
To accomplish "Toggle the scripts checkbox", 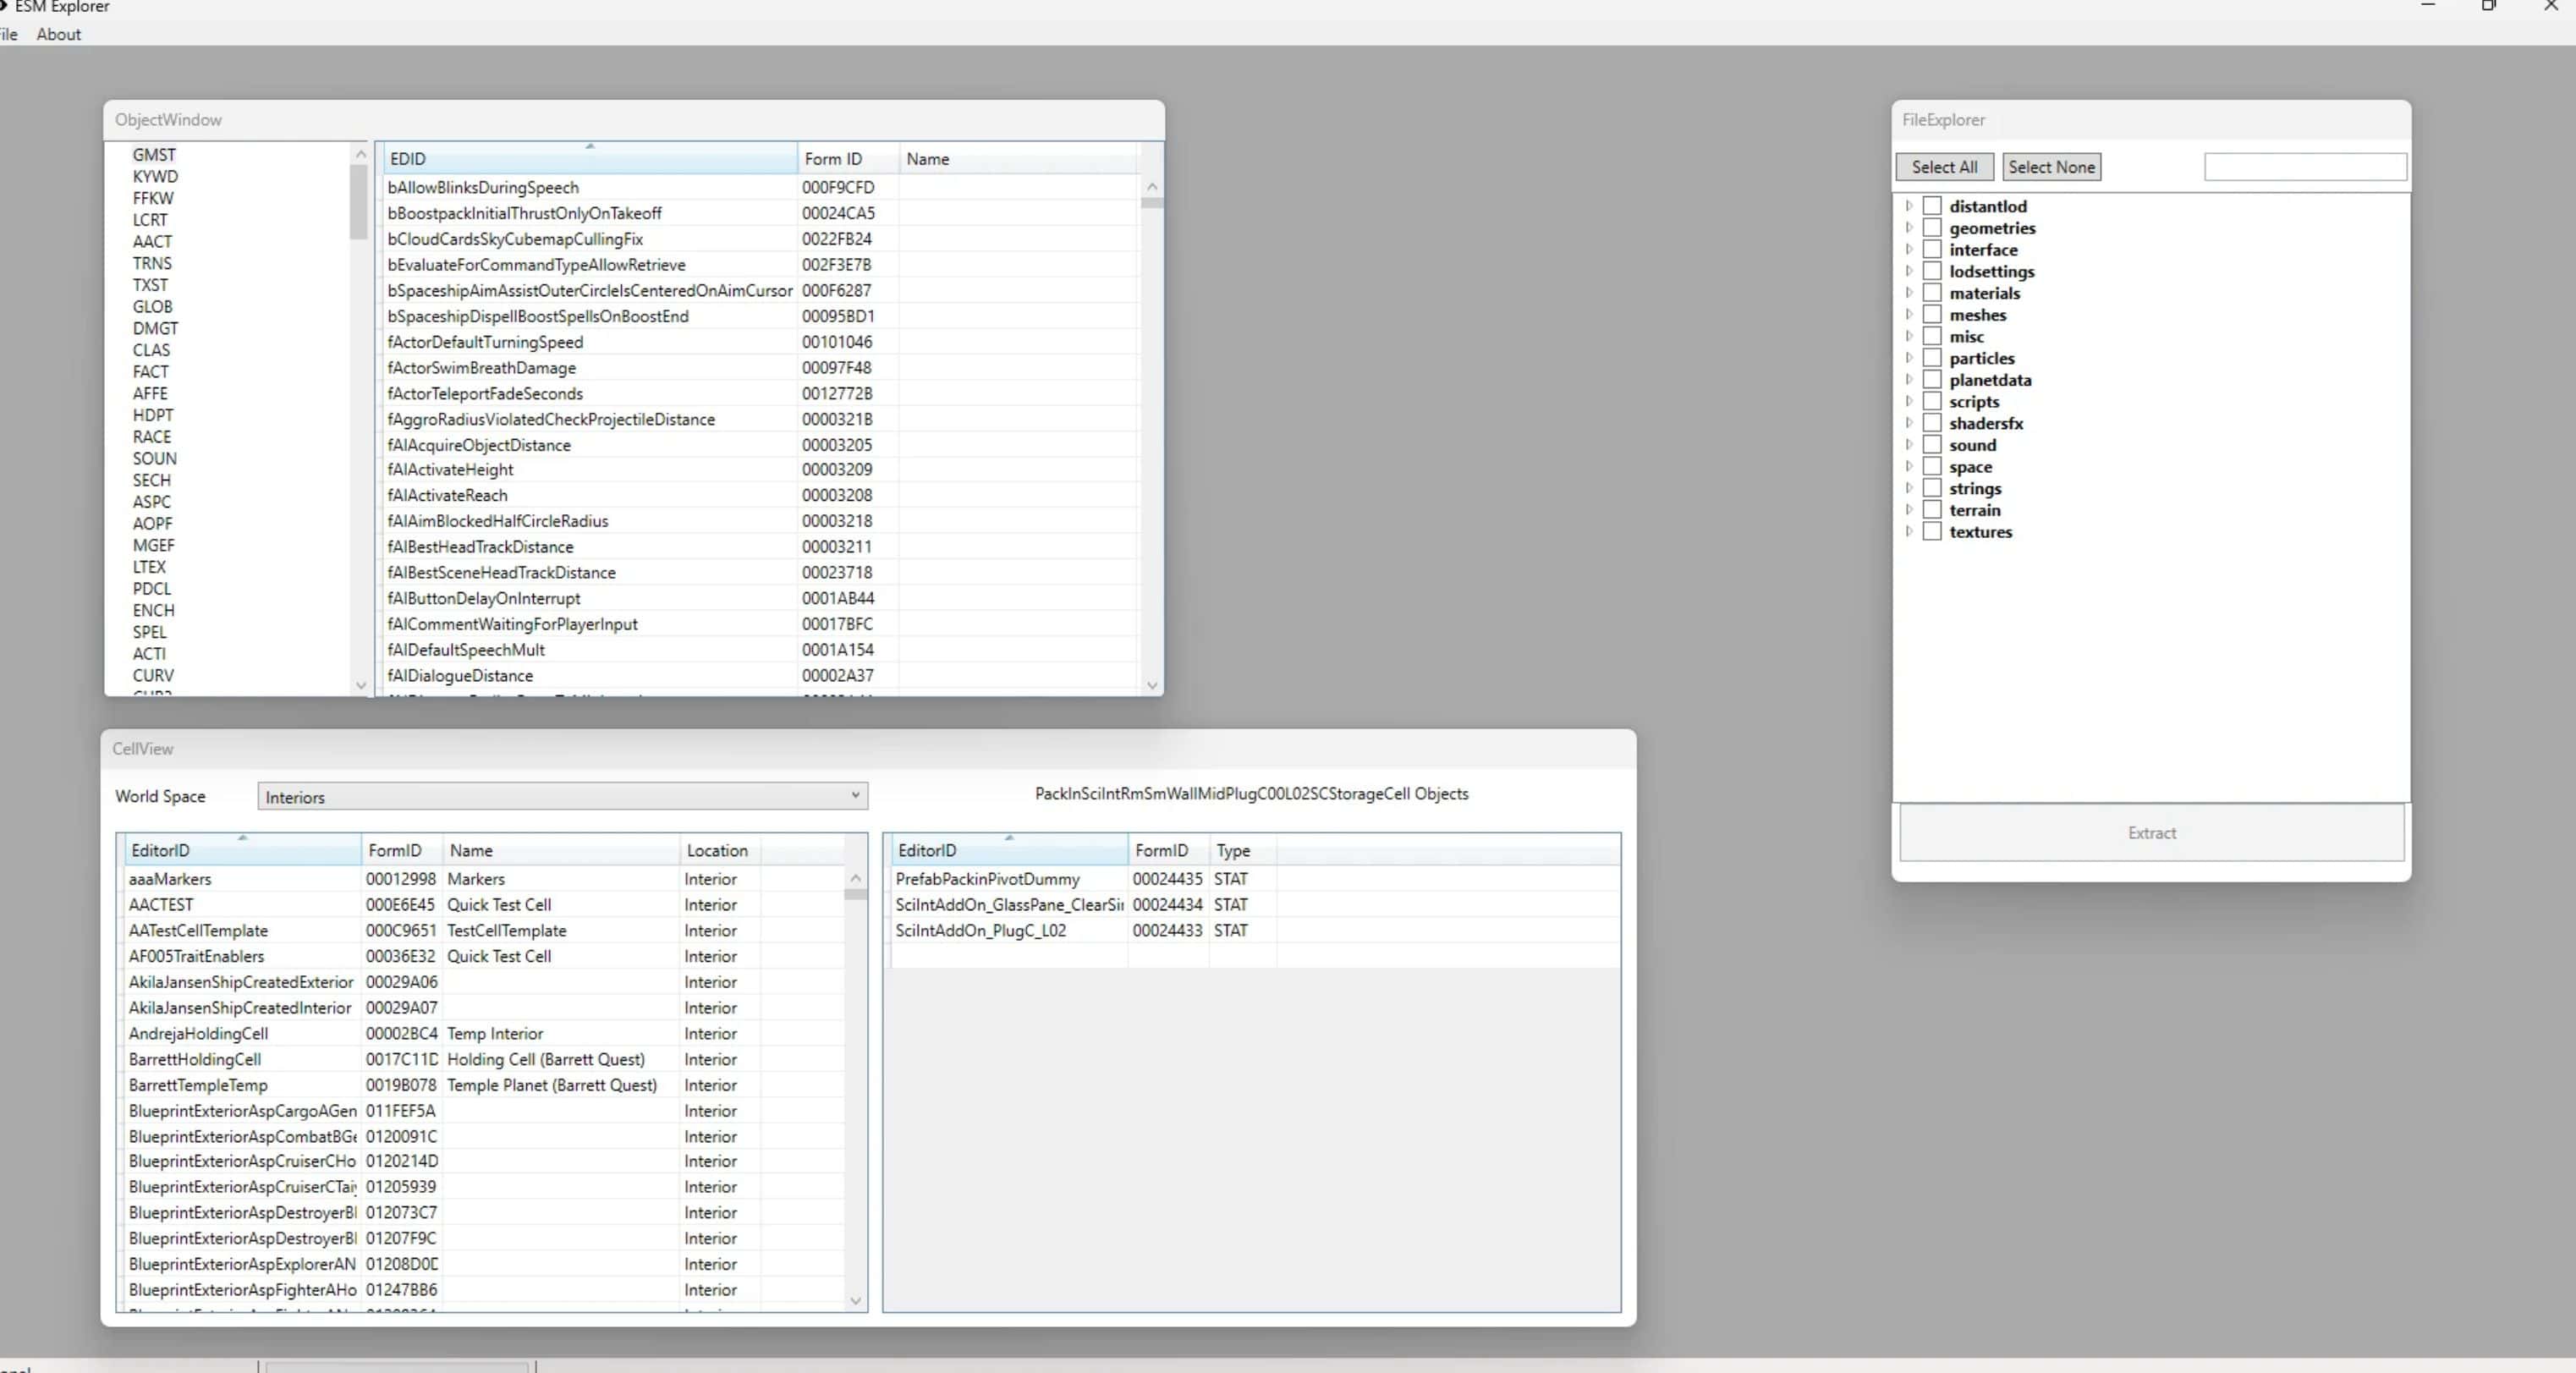I will [1932, 401].
